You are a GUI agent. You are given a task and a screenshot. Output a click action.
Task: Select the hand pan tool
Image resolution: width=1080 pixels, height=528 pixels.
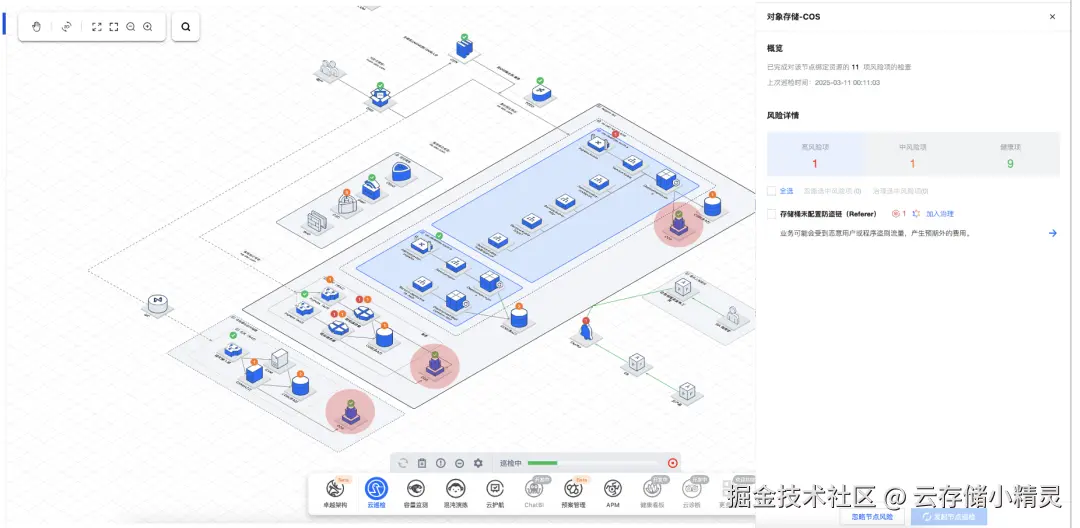tap(37, 27)
